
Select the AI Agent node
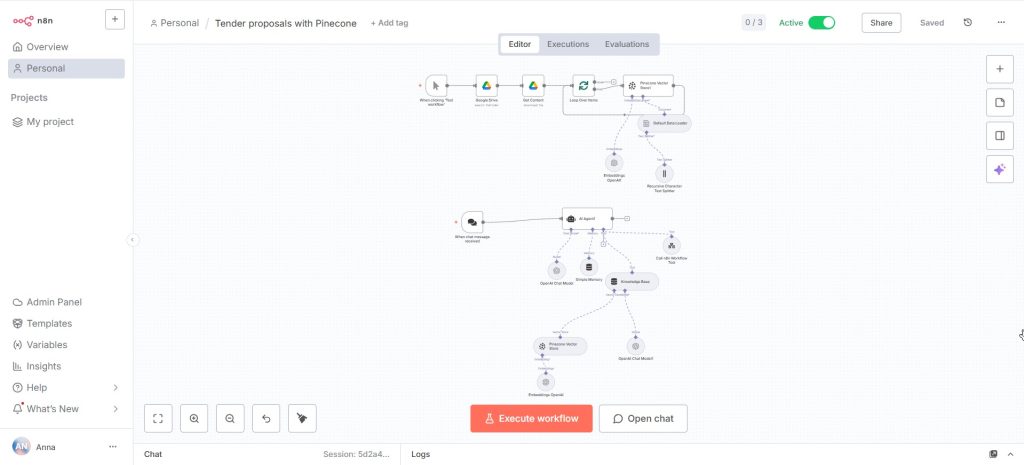[586, 219]
